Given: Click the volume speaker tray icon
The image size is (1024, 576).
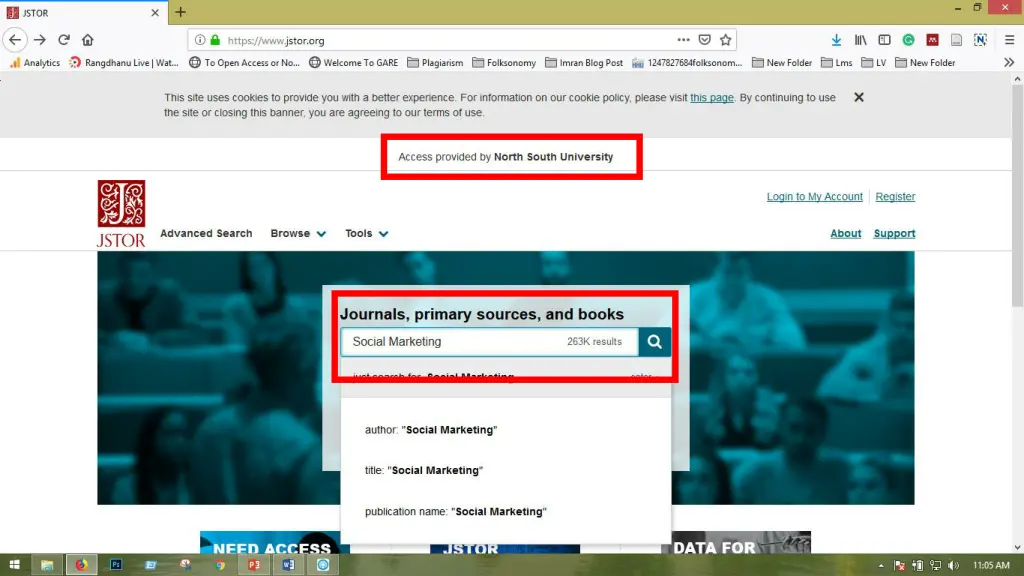Looking at the screenshot, I should [953, 566].
